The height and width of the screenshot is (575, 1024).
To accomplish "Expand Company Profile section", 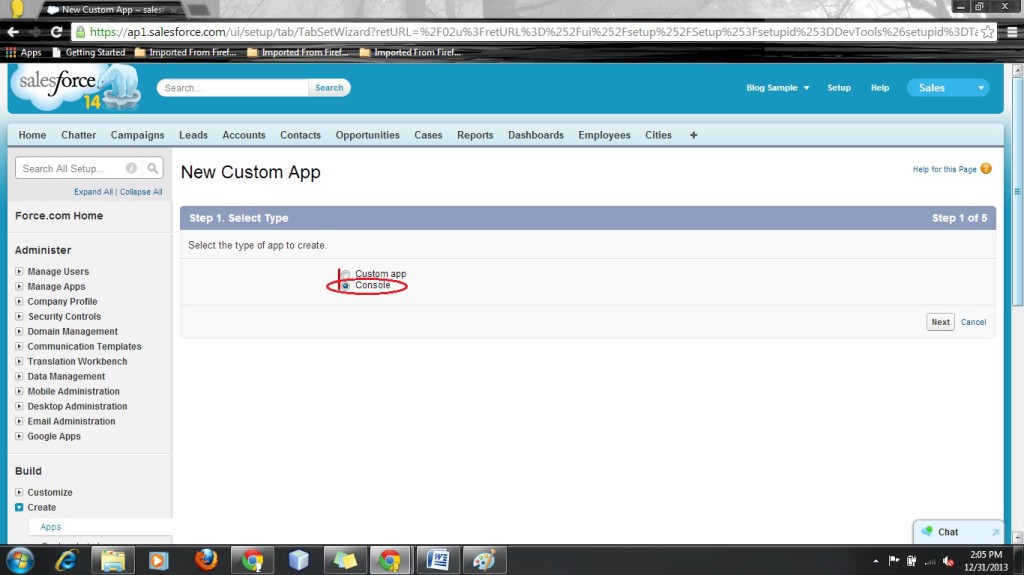I will click(19, 301).
